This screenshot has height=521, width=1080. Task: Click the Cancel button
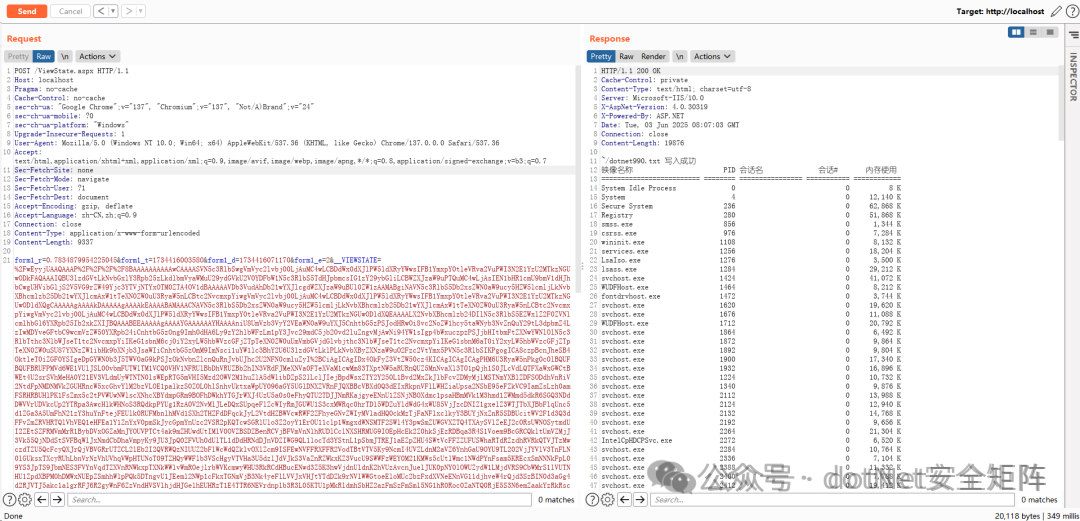pyautogui.click(x=70, y=11)
